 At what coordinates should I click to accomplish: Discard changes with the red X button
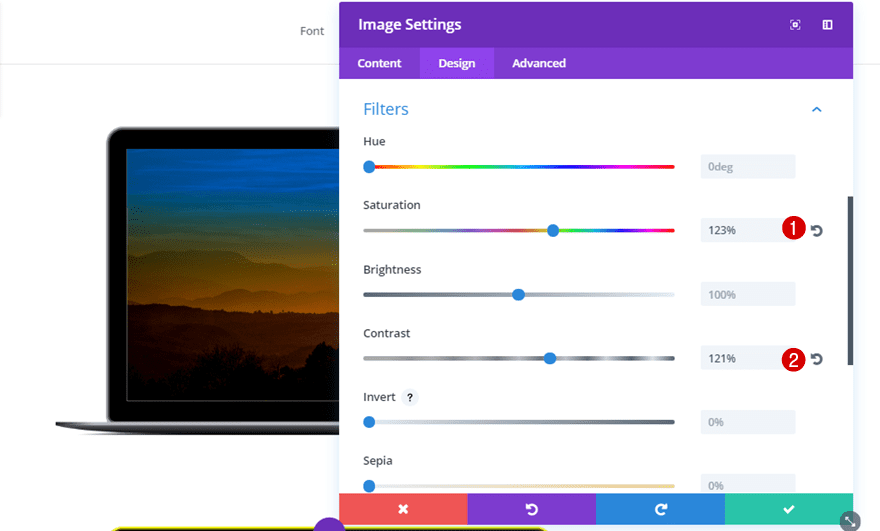(x=403, y=509)
